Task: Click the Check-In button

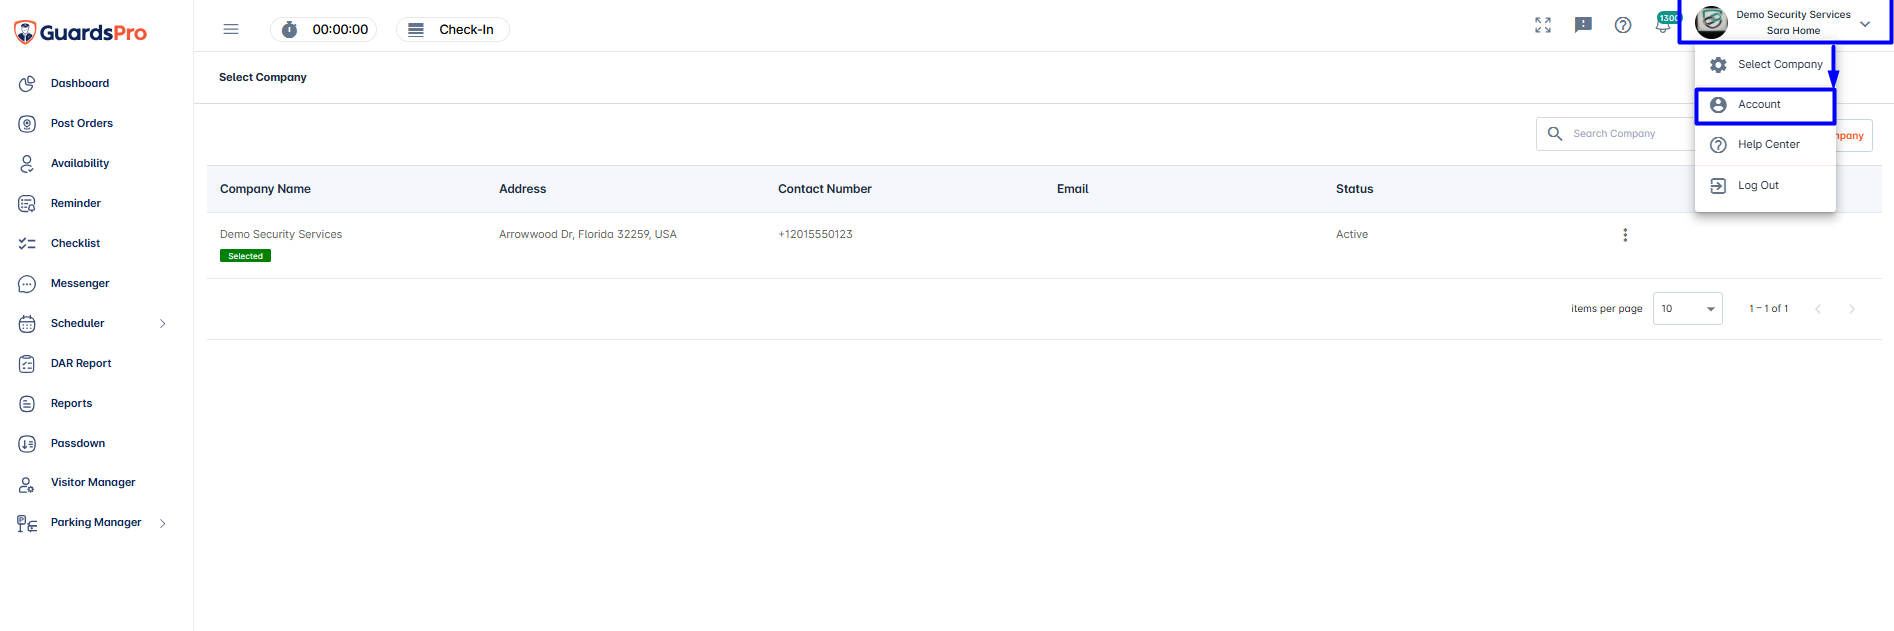Action: [453, 29]
